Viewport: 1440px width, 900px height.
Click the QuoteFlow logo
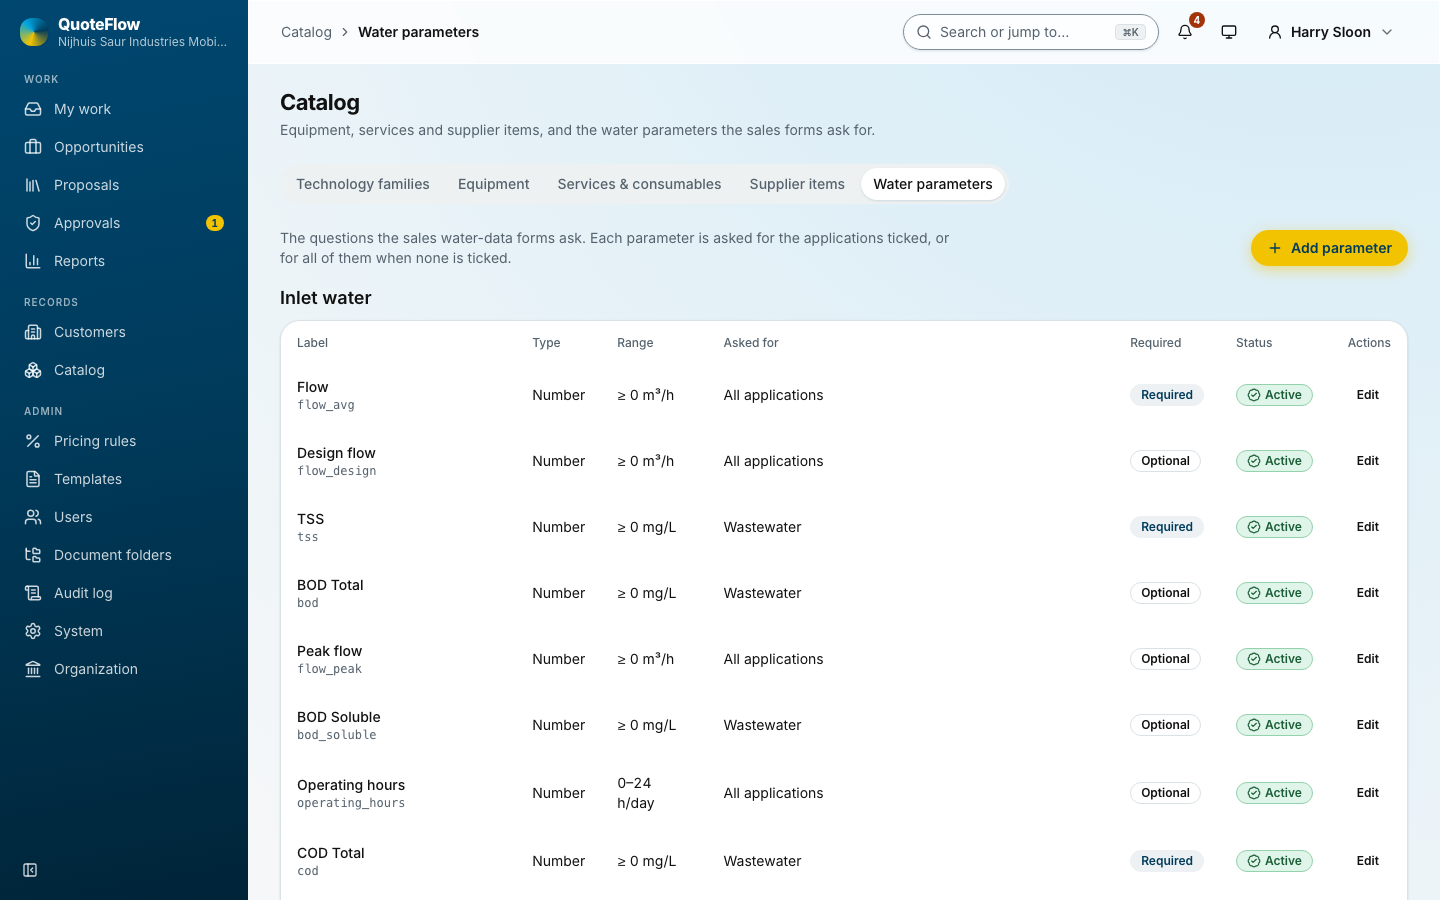click(x=34, y=32)
